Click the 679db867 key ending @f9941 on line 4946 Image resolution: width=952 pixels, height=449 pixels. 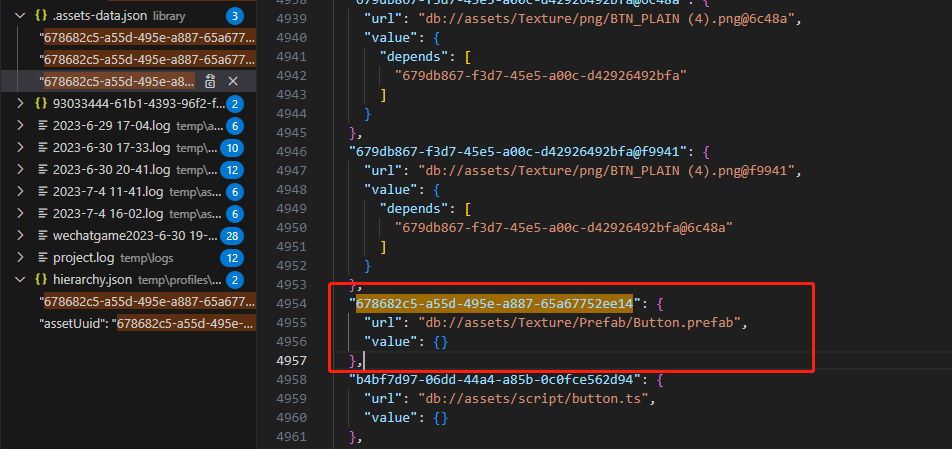[x=518, y=150]
